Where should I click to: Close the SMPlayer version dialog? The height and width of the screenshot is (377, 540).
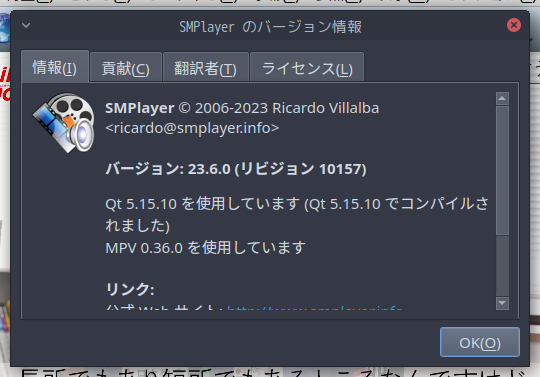tap(514, 25)
